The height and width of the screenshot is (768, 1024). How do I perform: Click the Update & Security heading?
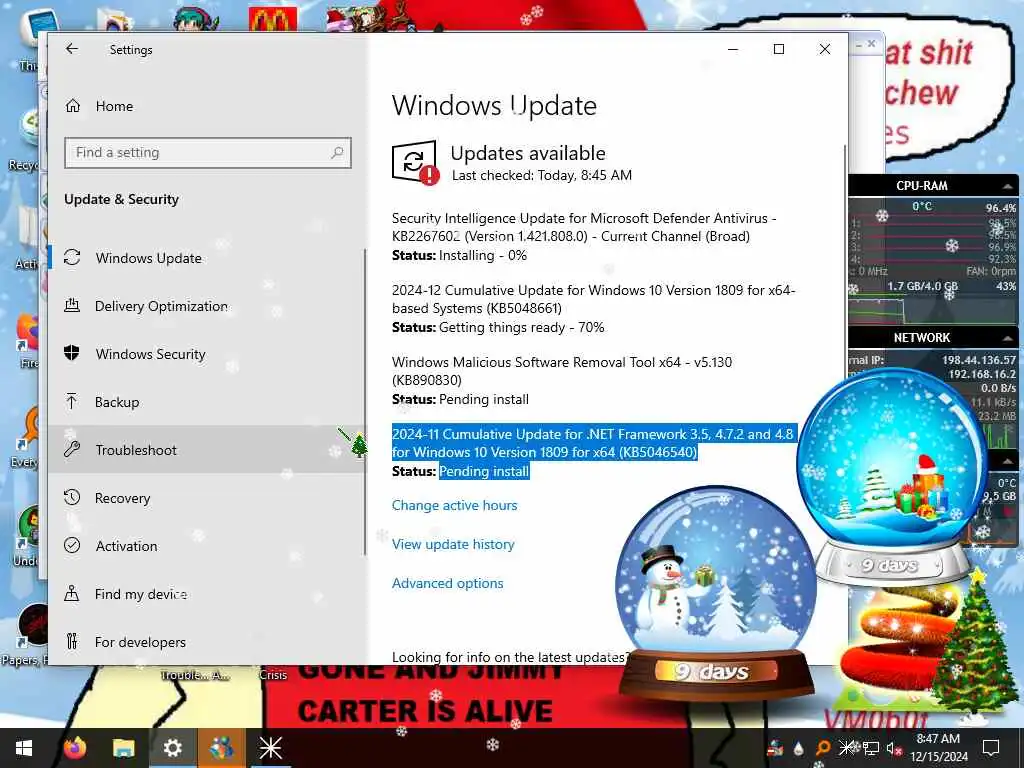coord(121,199)
